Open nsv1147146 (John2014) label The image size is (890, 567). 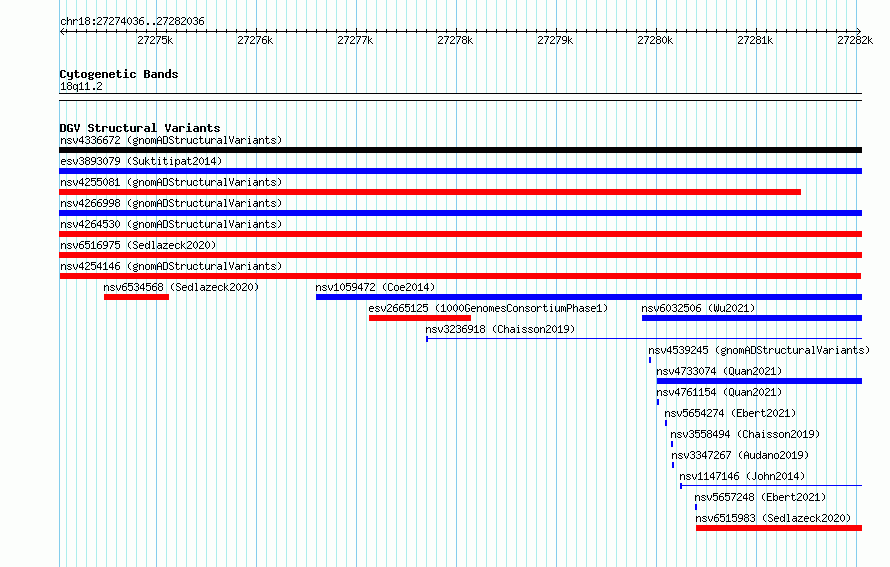[x=742, y=476]
